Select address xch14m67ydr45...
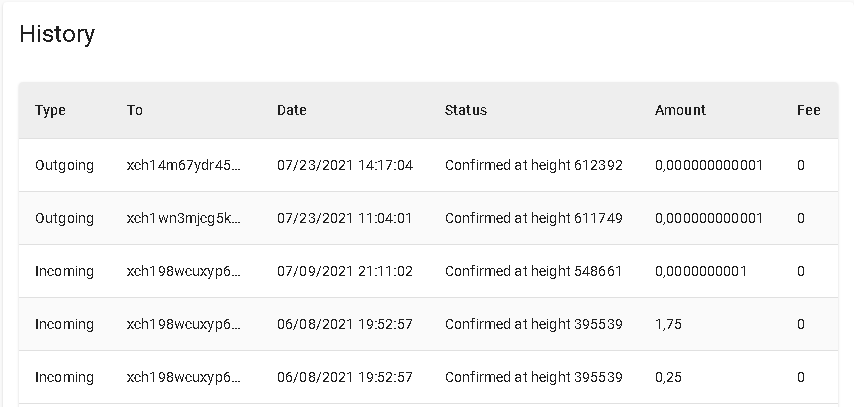854x407 pixels. (x=183, y=165)
